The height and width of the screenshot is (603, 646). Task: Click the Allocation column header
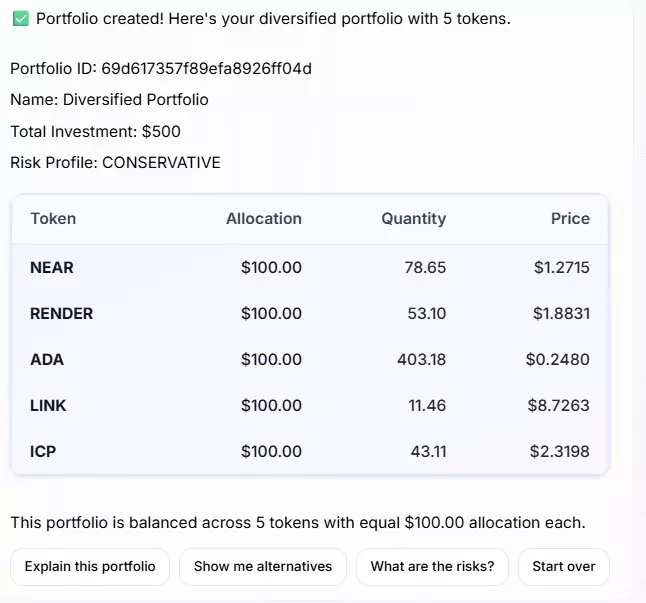tap(264, 219)
